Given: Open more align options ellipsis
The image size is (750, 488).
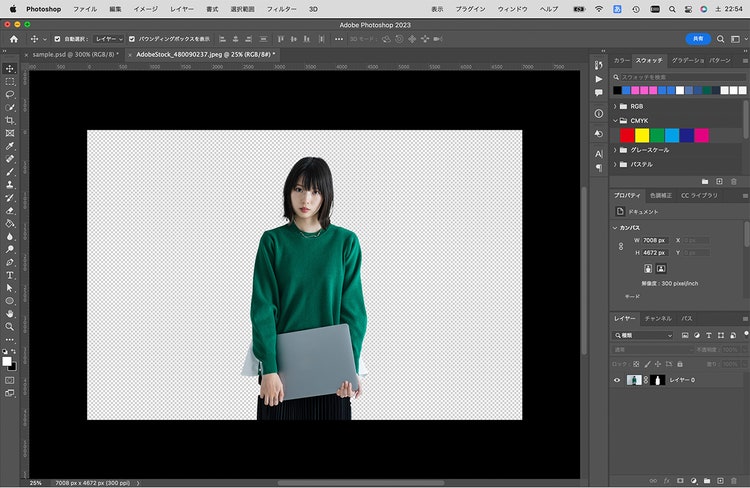Looking at the screenshot, I should pos(339,39).
